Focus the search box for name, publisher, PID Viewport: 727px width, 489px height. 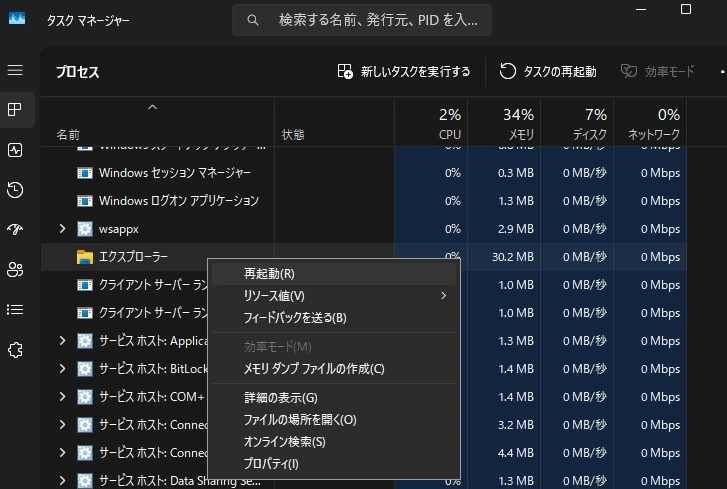click(x=362, y=20)
